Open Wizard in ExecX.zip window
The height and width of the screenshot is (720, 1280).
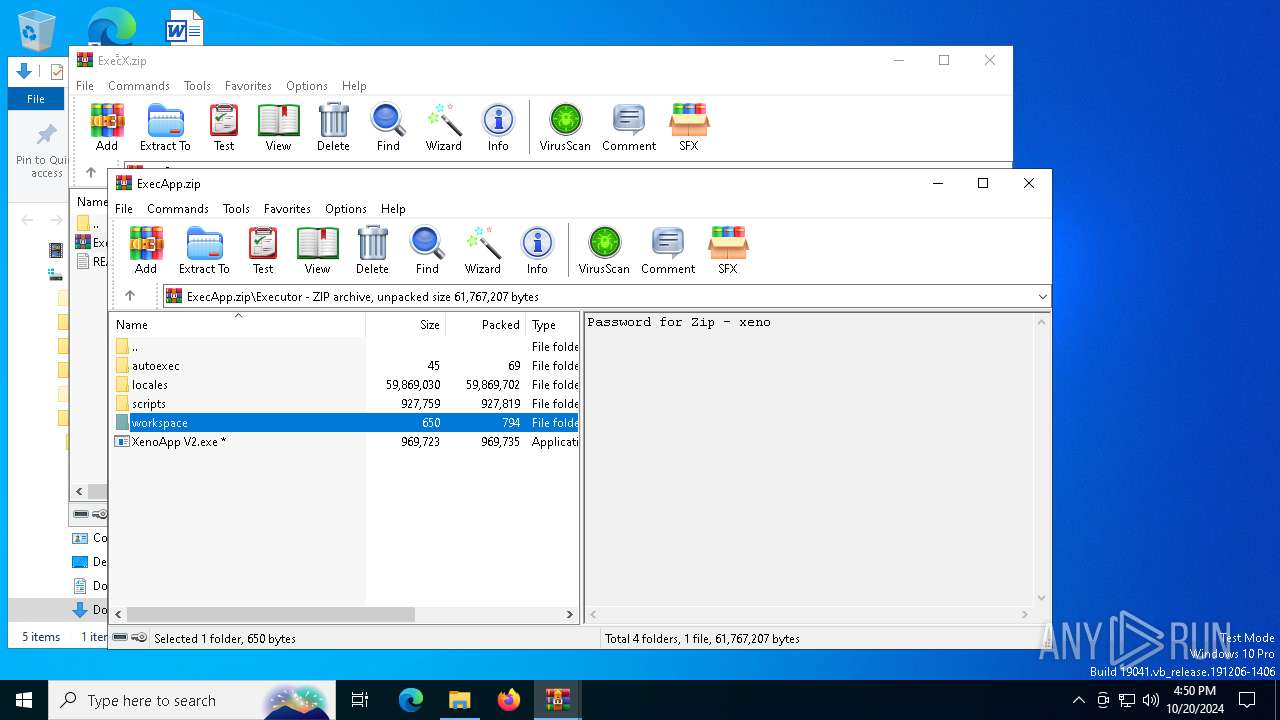(443, 127)
